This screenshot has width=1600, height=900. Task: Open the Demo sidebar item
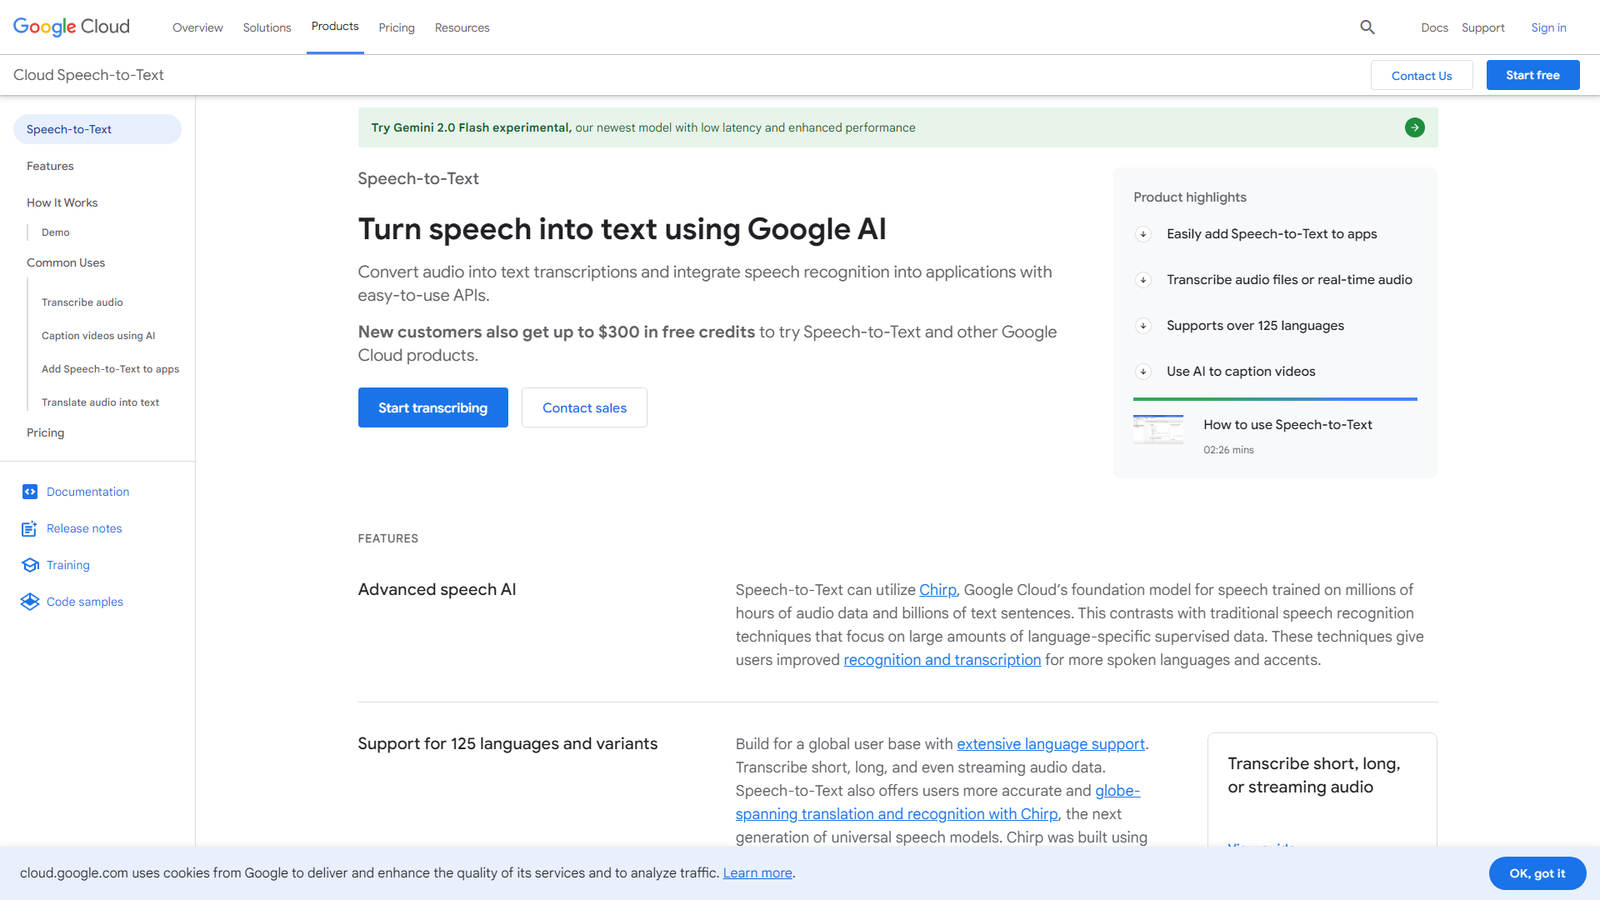click(x=55, y=232)
